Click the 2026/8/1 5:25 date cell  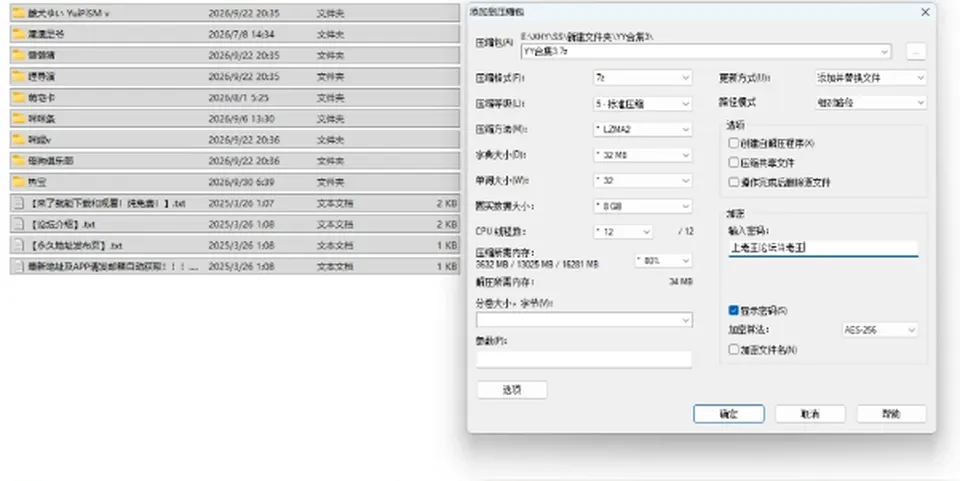238,97
